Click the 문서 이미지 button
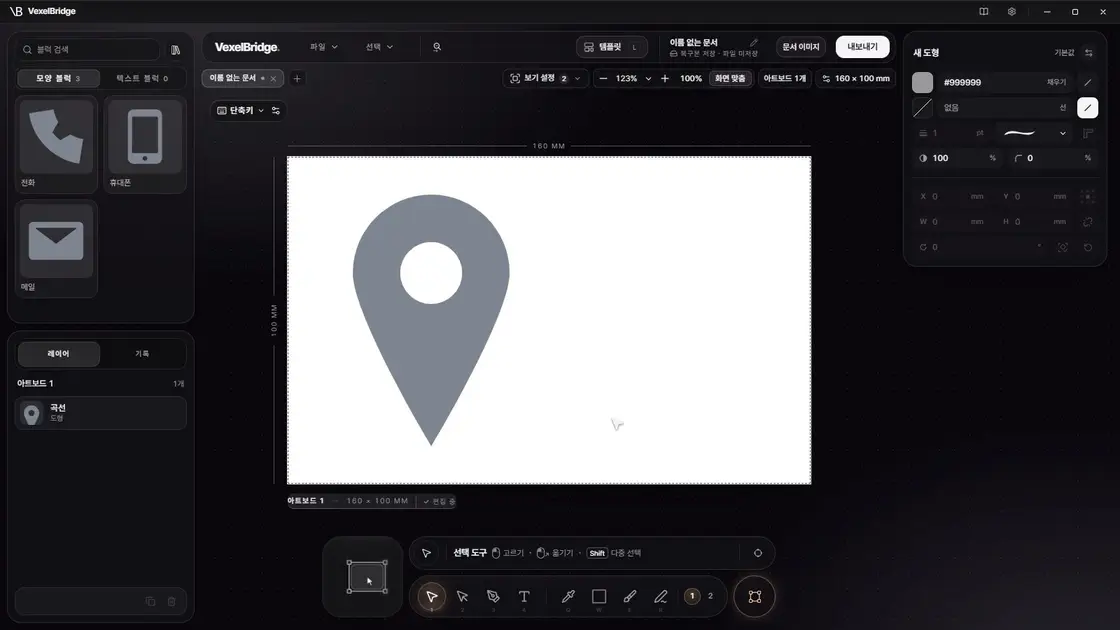The height and width of the screenshot is (630, 1120). [x=801, y=47]
